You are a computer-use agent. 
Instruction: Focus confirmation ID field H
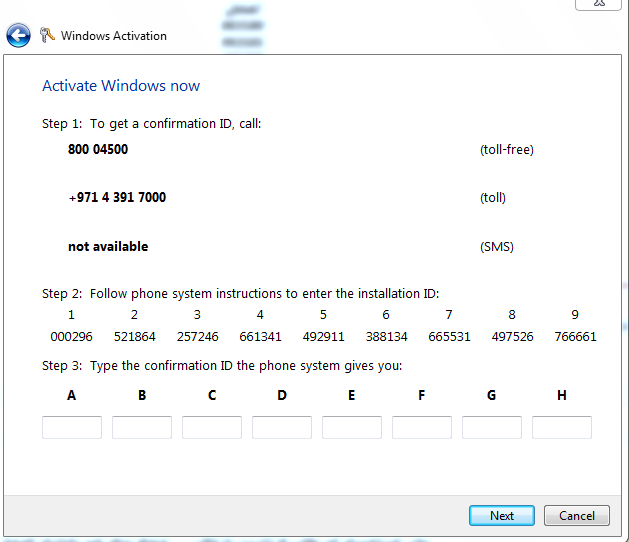pyautogui.click(x=562, y=427)
